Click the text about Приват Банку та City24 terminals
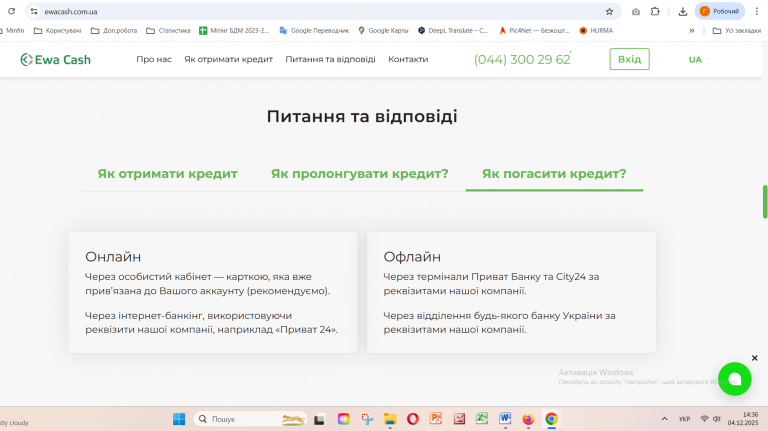This screenshot has height=431, width=768. (491, 284)
